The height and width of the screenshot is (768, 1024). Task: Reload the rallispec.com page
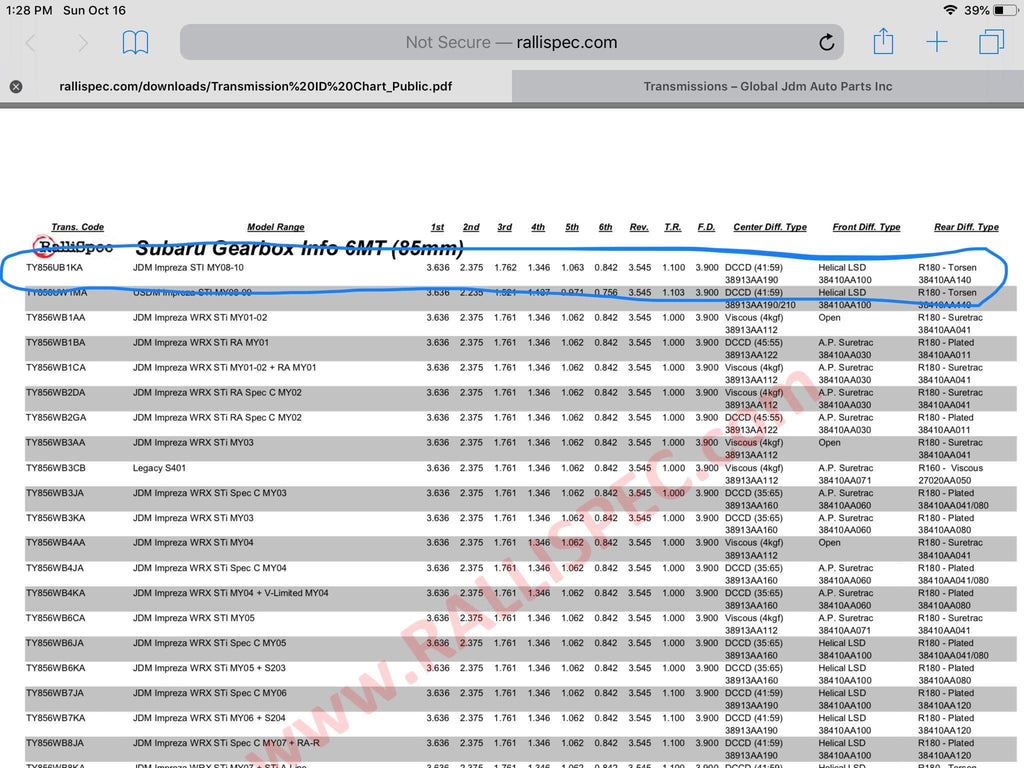coord(826,43)
